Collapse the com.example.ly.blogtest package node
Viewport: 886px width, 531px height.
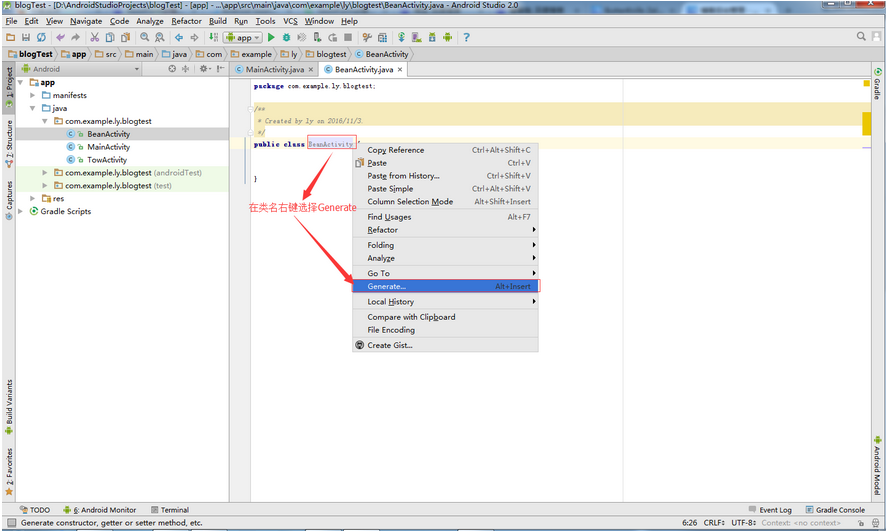[x=45, y=121]
